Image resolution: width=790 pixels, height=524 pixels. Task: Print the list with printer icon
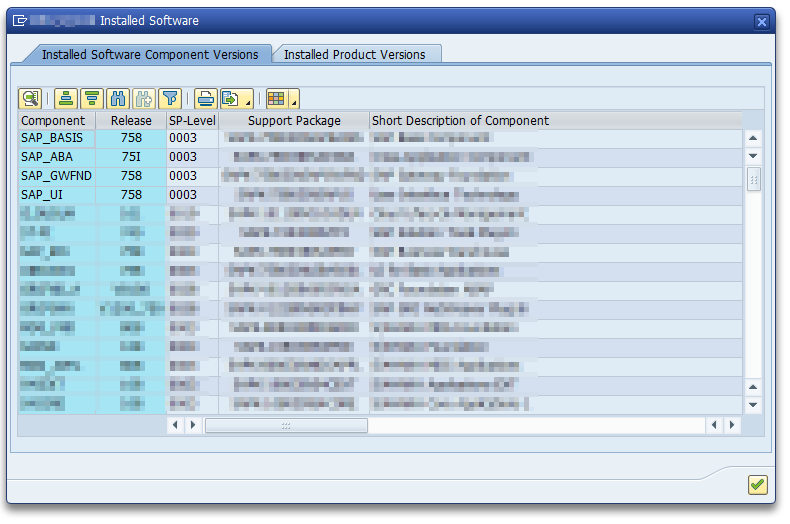click(x=205, y=98)
